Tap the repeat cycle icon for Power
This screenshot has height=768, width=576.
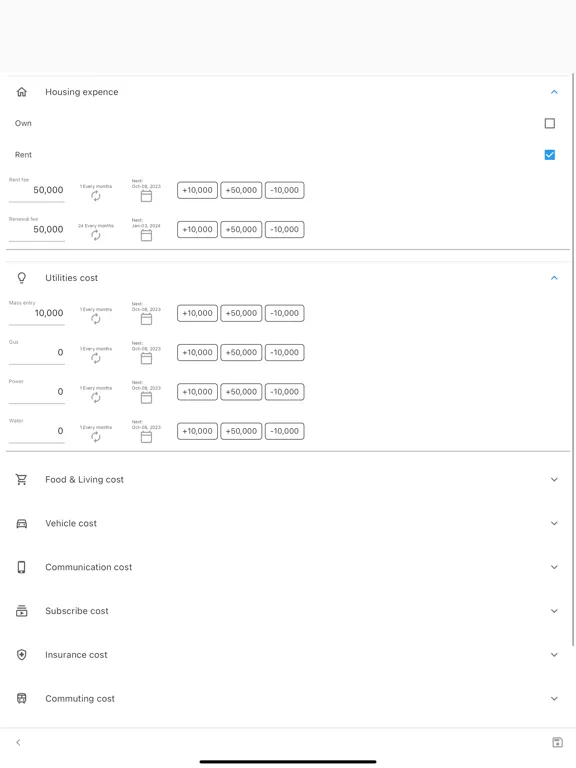(96, 398)
